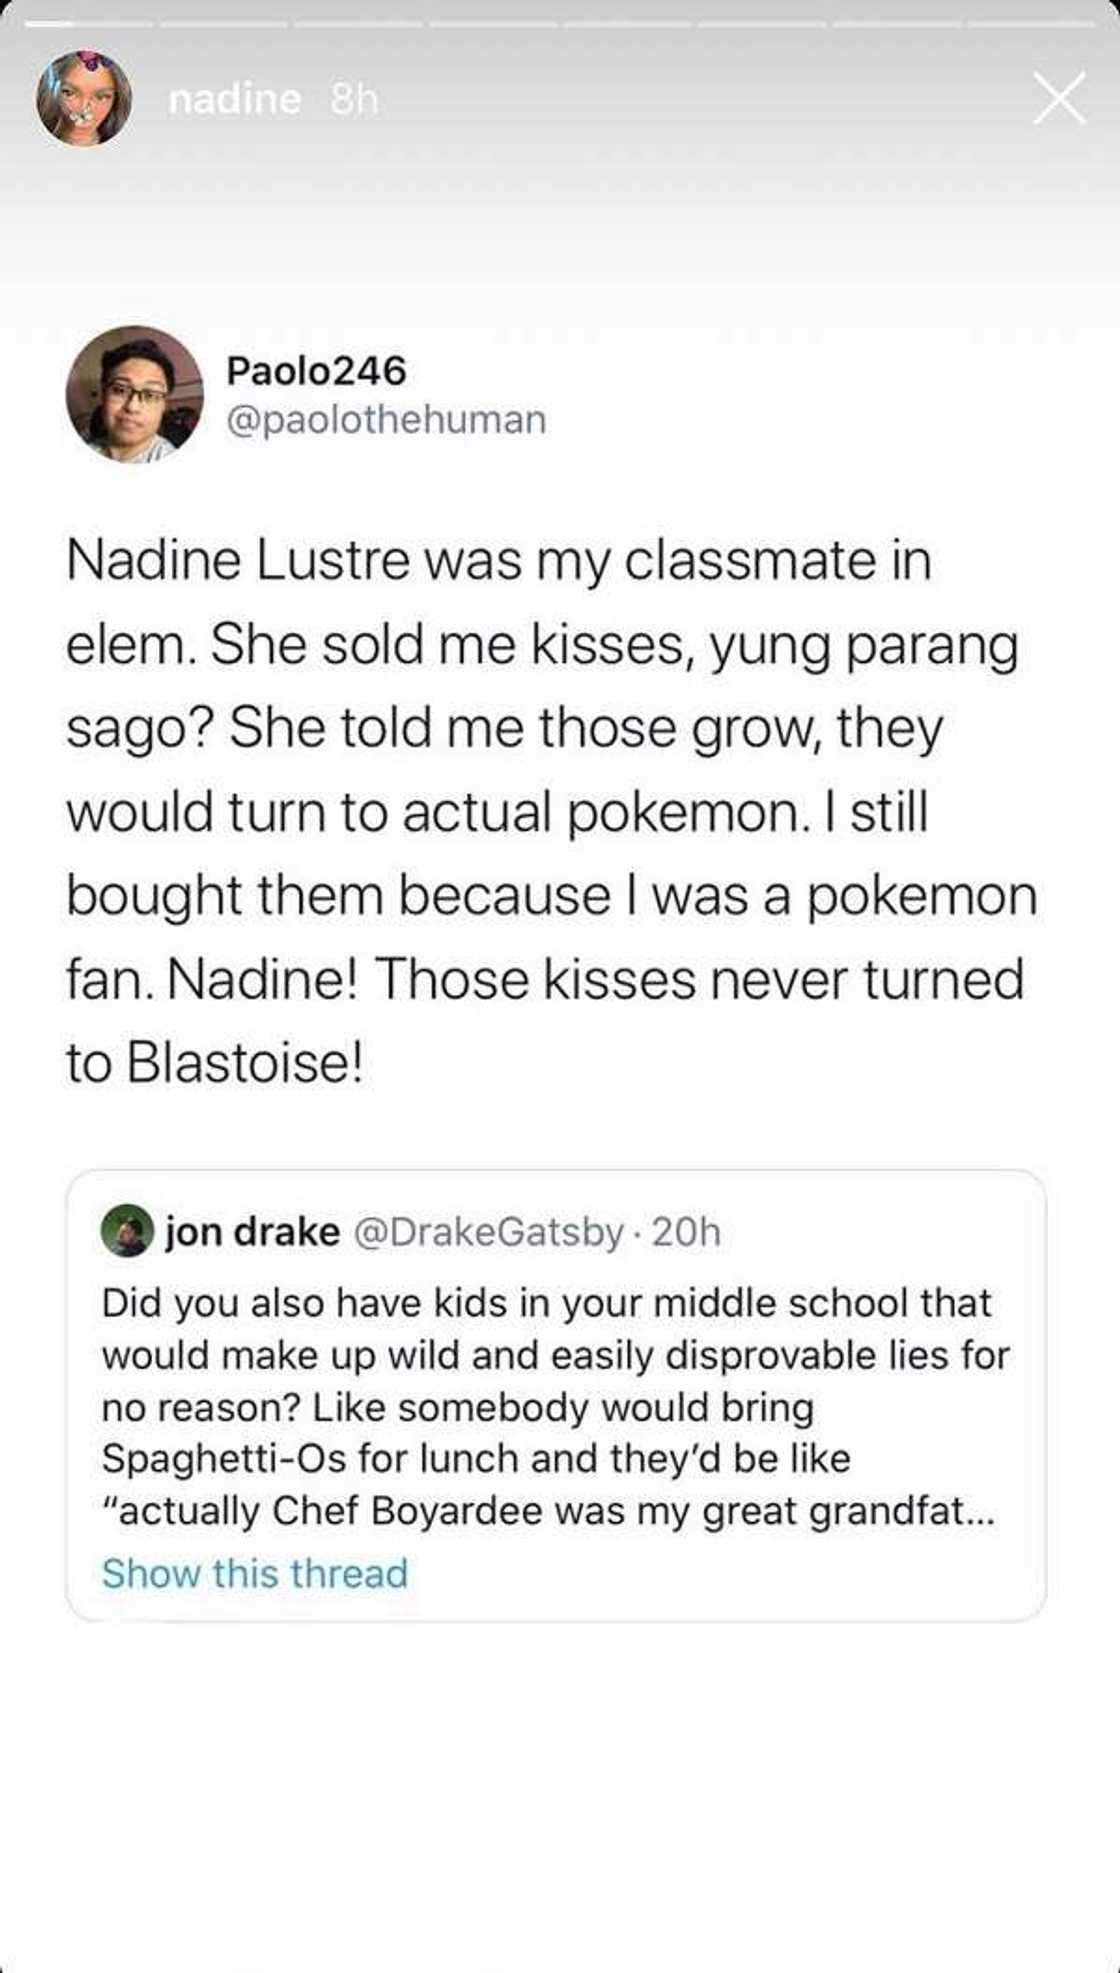Click the nadine username label
This screenshot has height=1973, width=1120.
tap(232, 97)
